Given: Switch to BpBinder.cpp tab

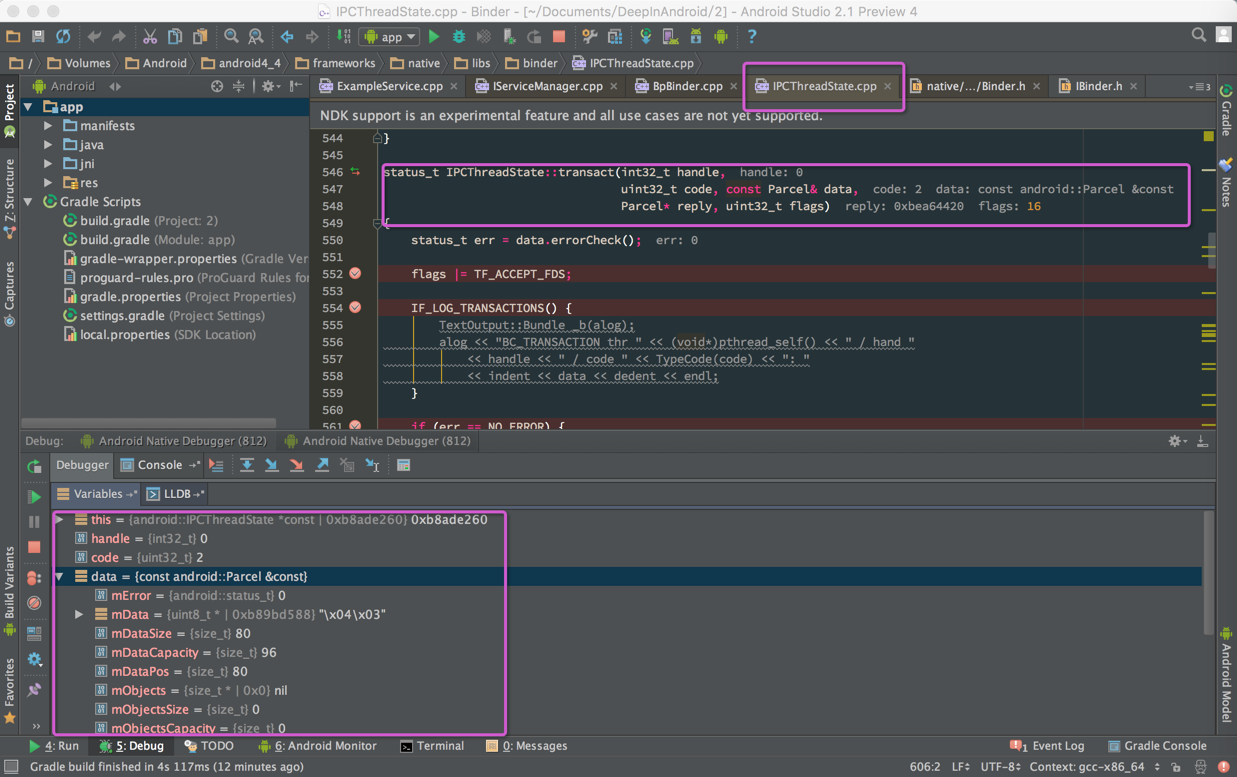Looking at the screenshot, I should pos(686,86).
